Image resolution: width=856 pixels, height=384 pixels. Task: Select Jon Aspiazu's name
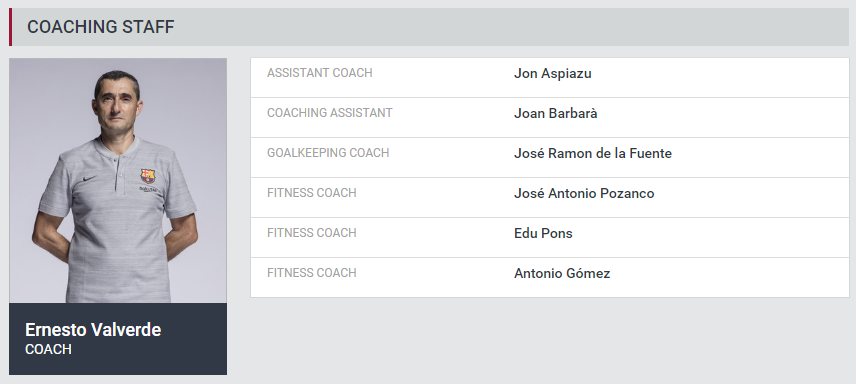tap(552, 74)
